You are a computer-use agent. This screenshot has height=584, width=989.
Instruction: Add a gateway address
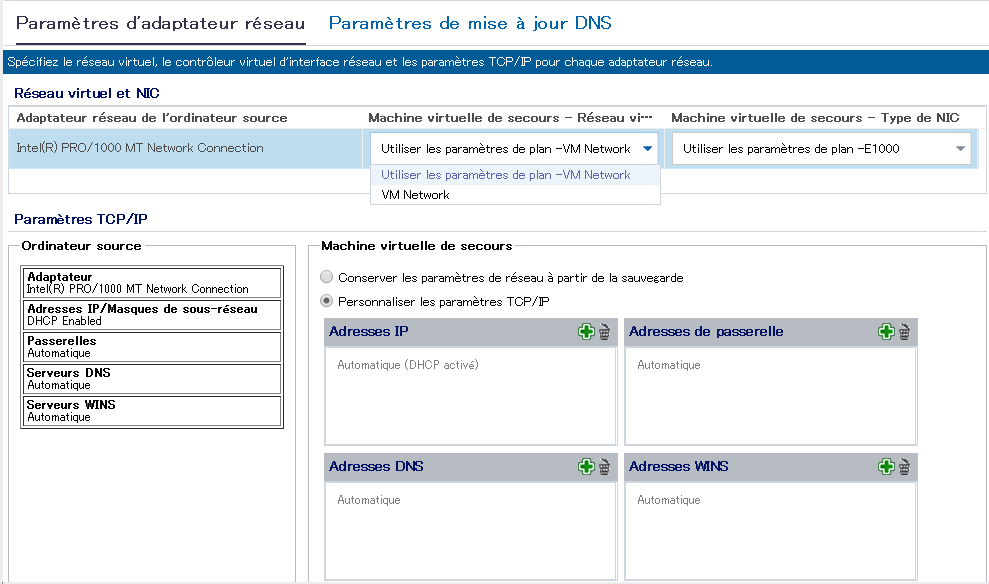(886, 331)
